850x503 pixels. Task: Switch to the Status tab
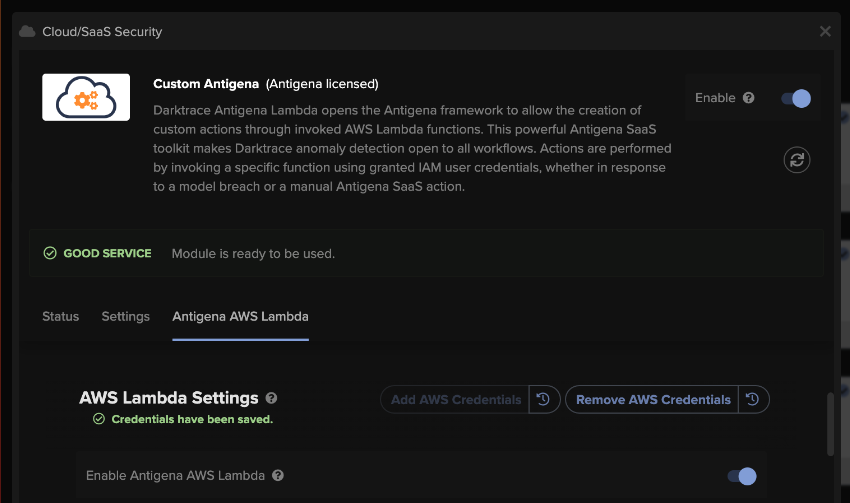tap(61, 317)
